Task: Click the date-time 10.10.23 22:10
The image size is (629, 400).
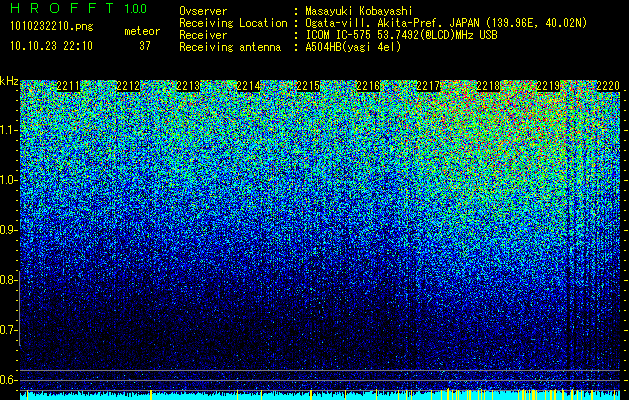Action: coord(51,46)
